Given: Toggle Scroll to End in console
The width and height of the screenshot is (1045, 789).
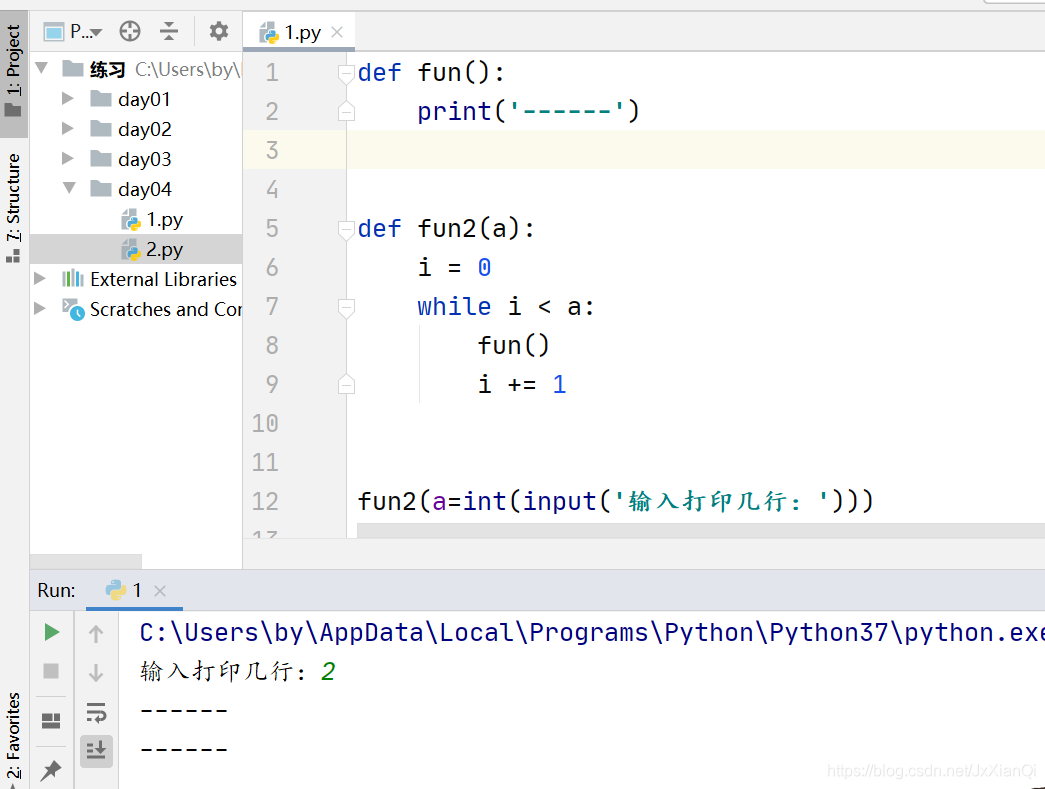Looking at the screenshot, I should point(97,751).
